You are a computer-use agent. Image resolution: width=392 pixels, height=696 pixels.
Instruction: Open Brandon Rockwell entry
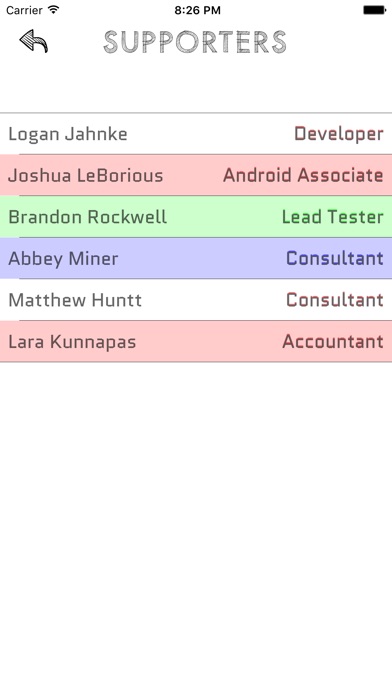tap(196, 217)
